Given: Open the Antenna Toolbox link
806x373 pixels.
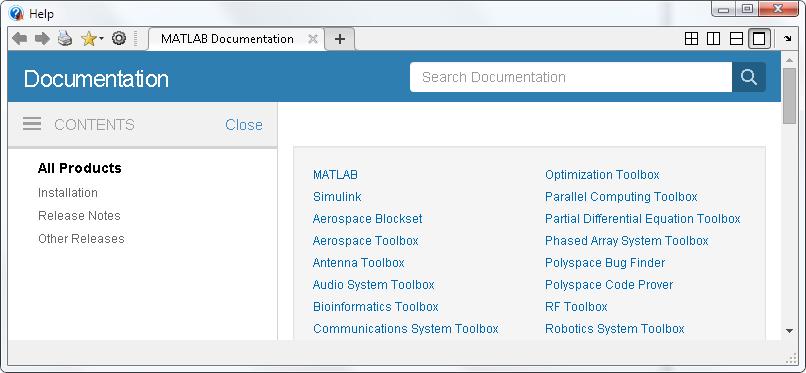Looking at the screenshot, I should pyautogui.click(x=359, y=263).
